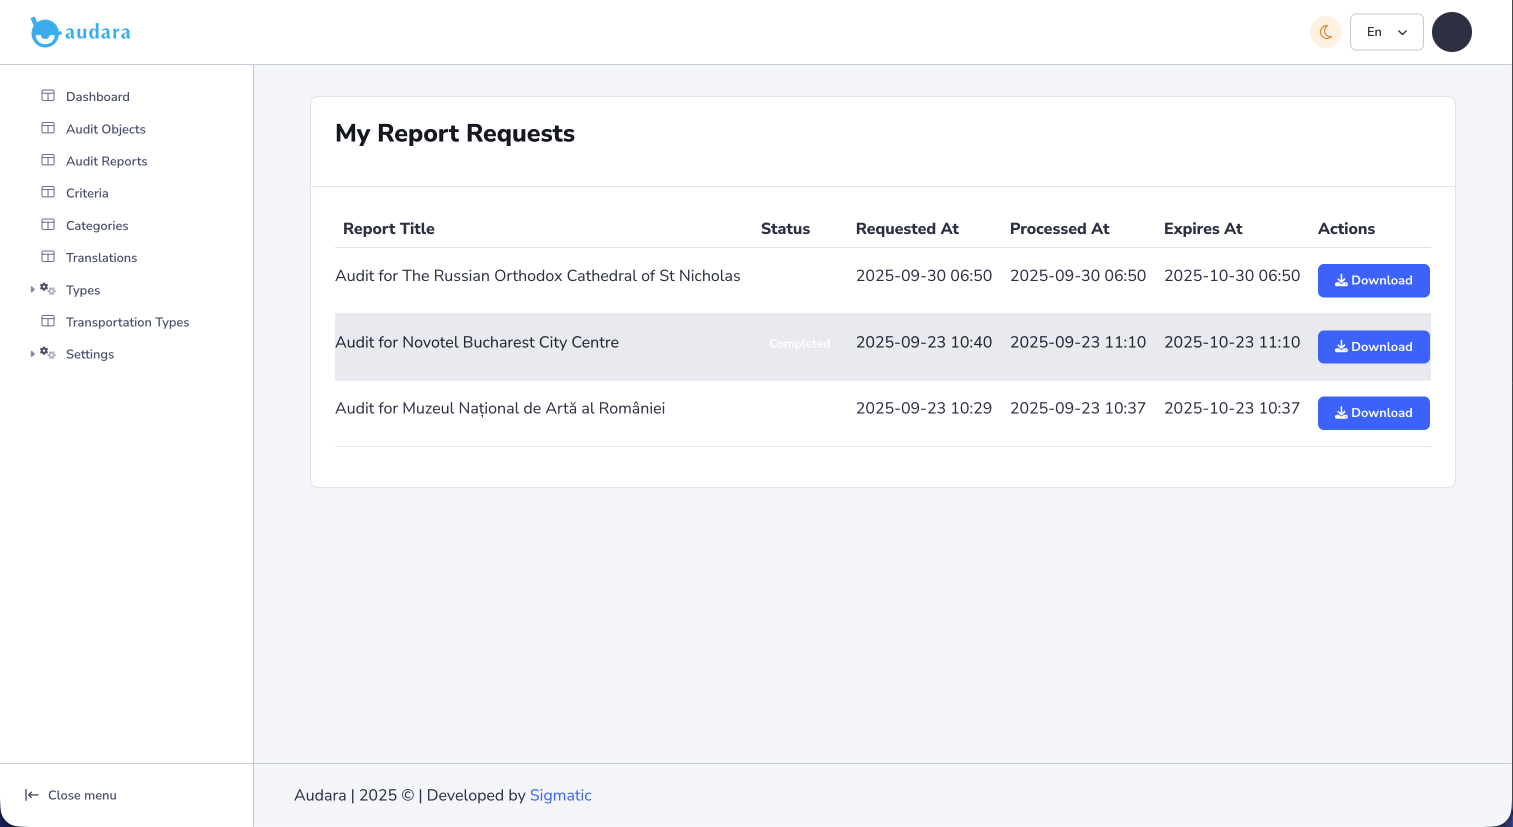Click the Audara logo icon
Image resolution: width=1513 pixels, height=827 pixels.
point(45,32)
